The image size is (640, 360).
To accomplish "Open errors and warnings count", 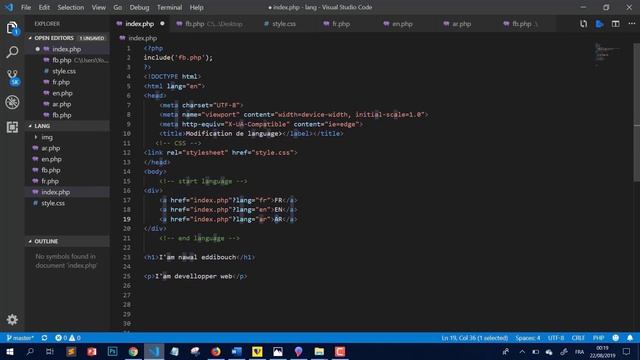I will pos(68,338).
